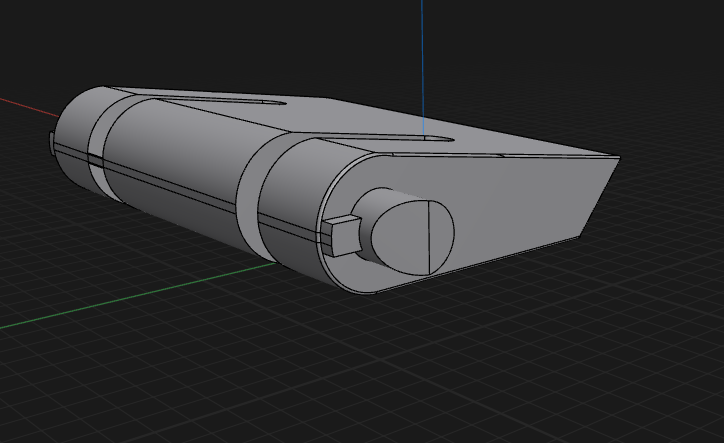Viewport: 724px width, 443px height.
Task: Click the small rectangular tab beside the knob
Action: tap(342, 236)
